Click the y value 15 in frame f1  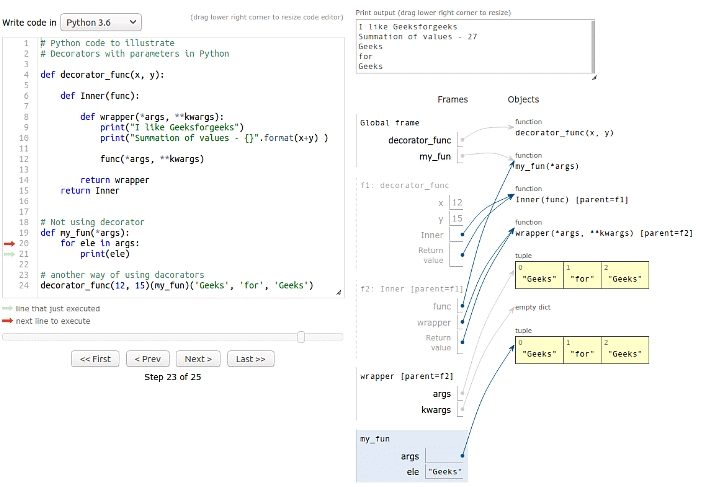click(x=457, y=219)
